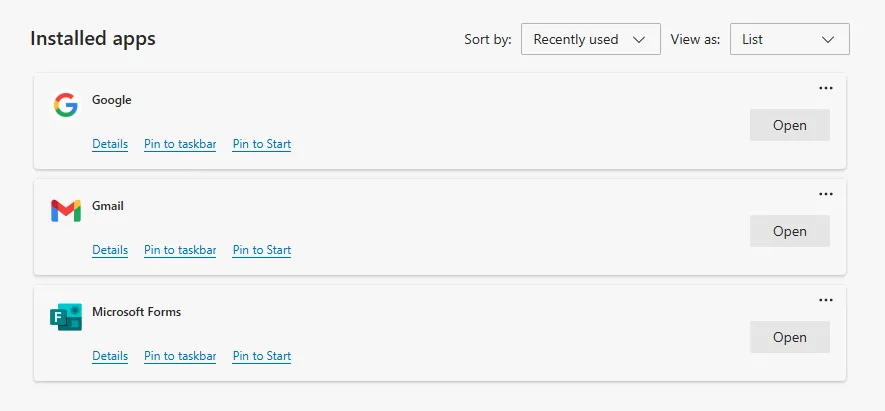Open more options for Google app
885x411 pixels.
click(x=826, y=88)
